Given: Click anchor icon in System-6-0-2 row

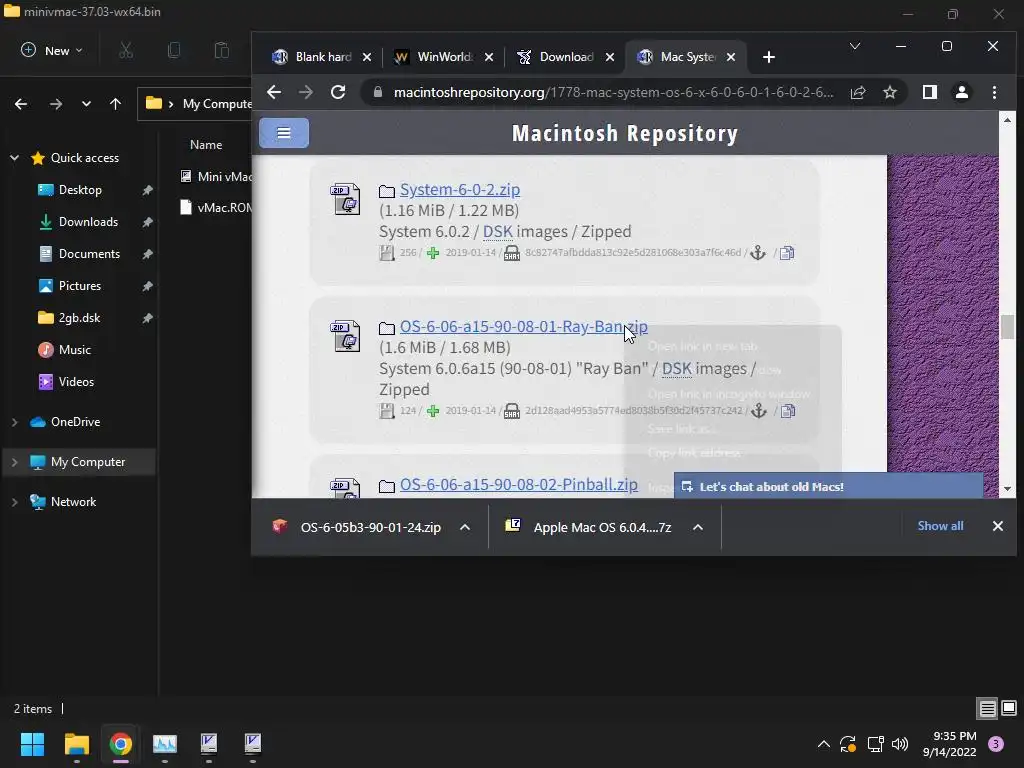Looking at the screenshot, I should point(758,253).
